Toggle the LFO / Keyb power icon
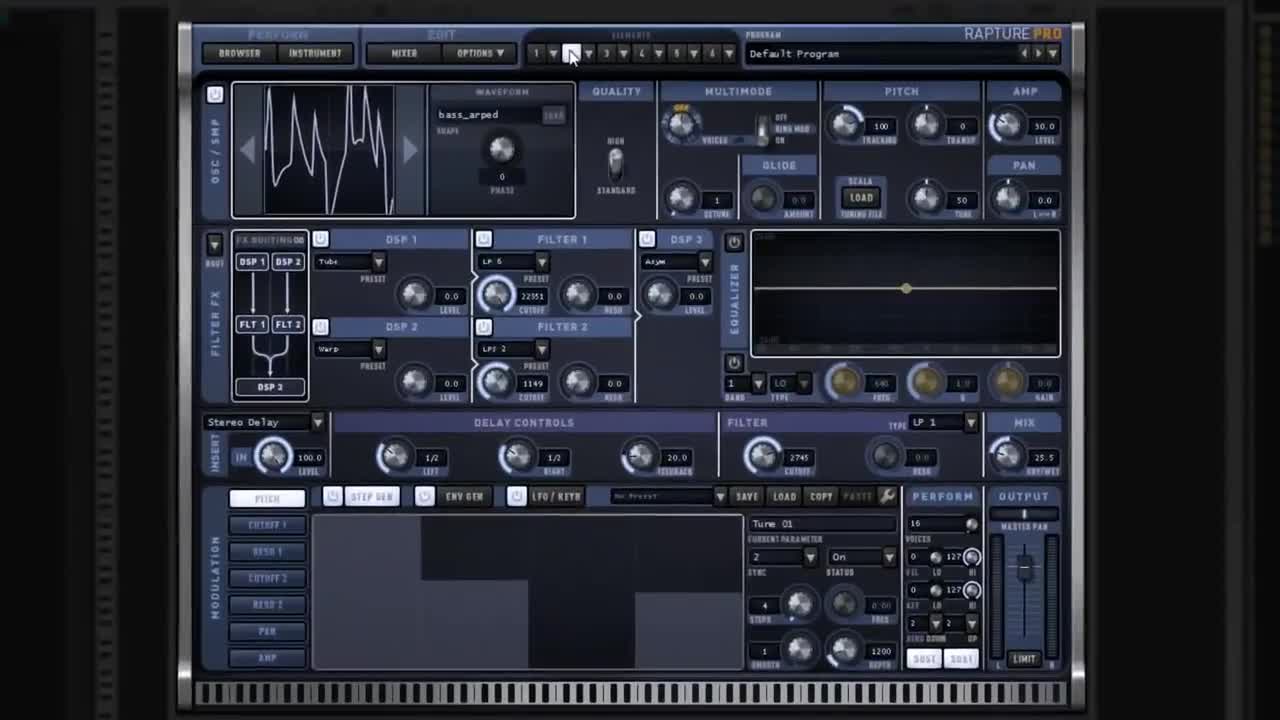 [516, 496]
